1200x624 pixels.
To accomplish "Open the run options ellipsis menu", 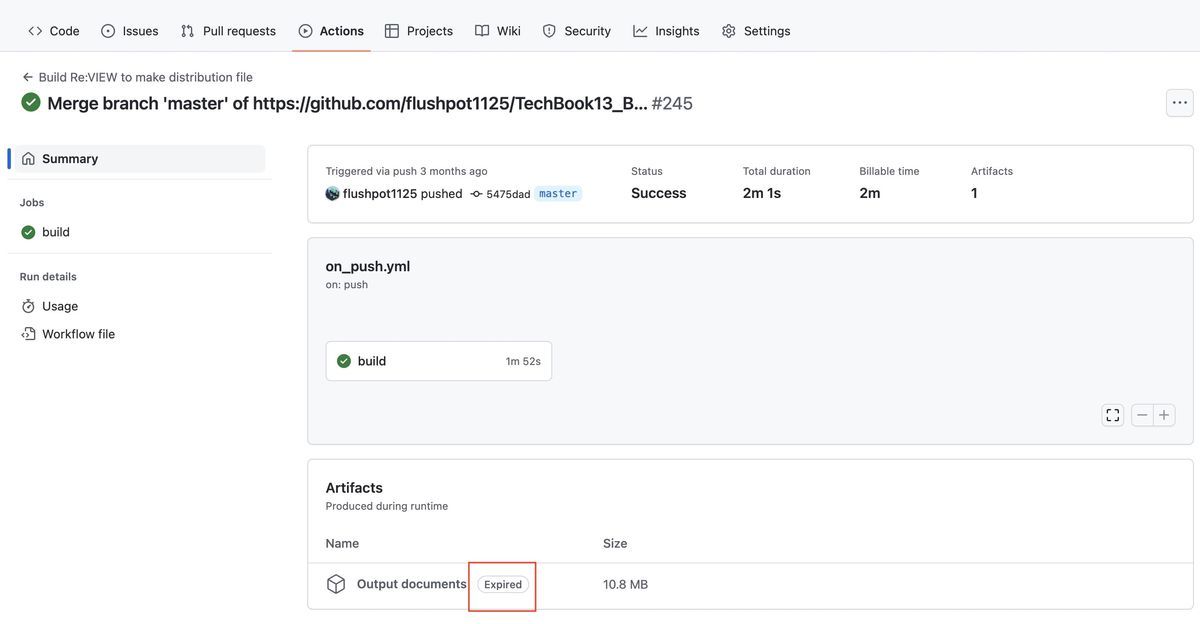I will click(x=1180, y=102).
